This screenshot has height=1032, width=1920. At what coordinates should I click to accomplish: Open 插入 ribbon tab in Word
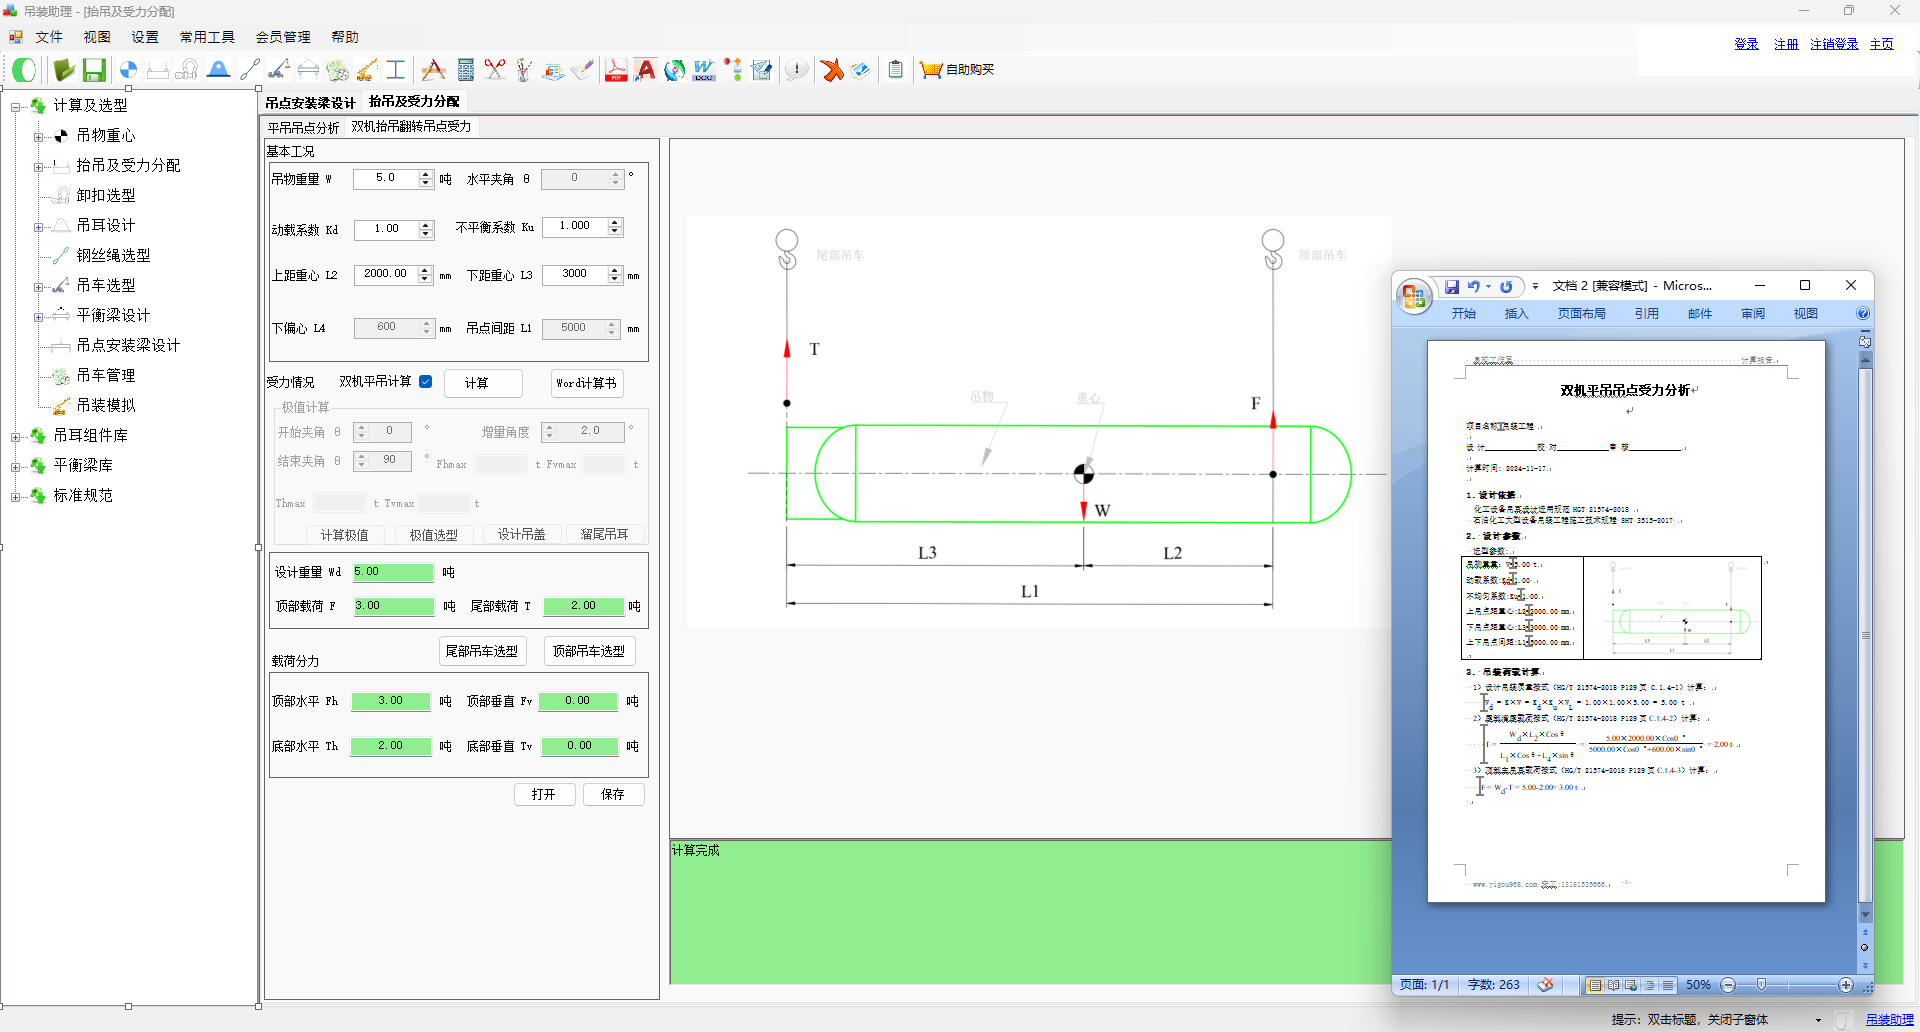pyautogui.click(x=1516, y=313)
